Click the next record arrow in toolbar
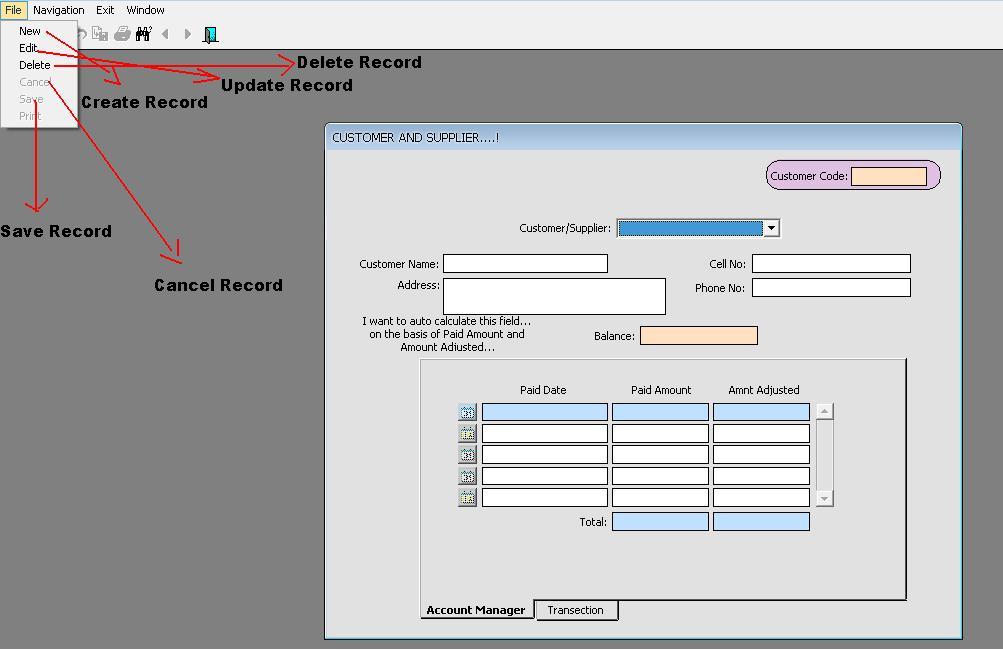 (187, 34)
